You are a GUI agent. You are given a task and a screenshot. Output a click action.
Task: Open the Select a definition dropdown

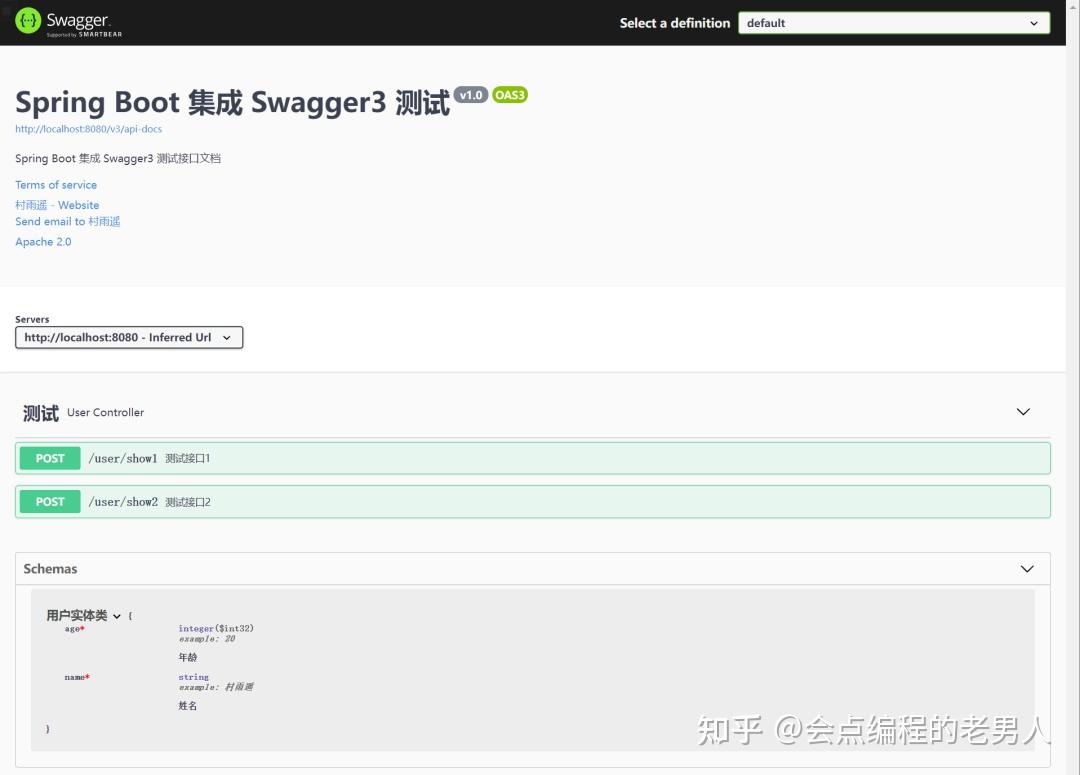pos(893,22)
